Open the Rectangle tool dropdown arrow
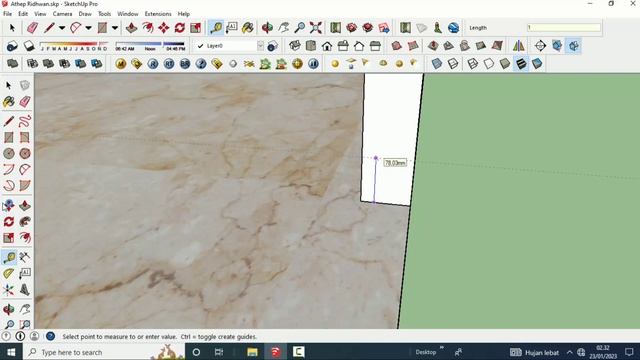 point(115,28)
